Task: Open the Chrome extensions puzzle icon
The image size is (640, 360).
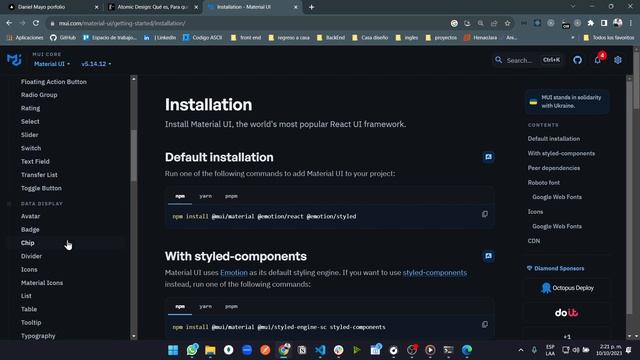Action: coord(591,23)
